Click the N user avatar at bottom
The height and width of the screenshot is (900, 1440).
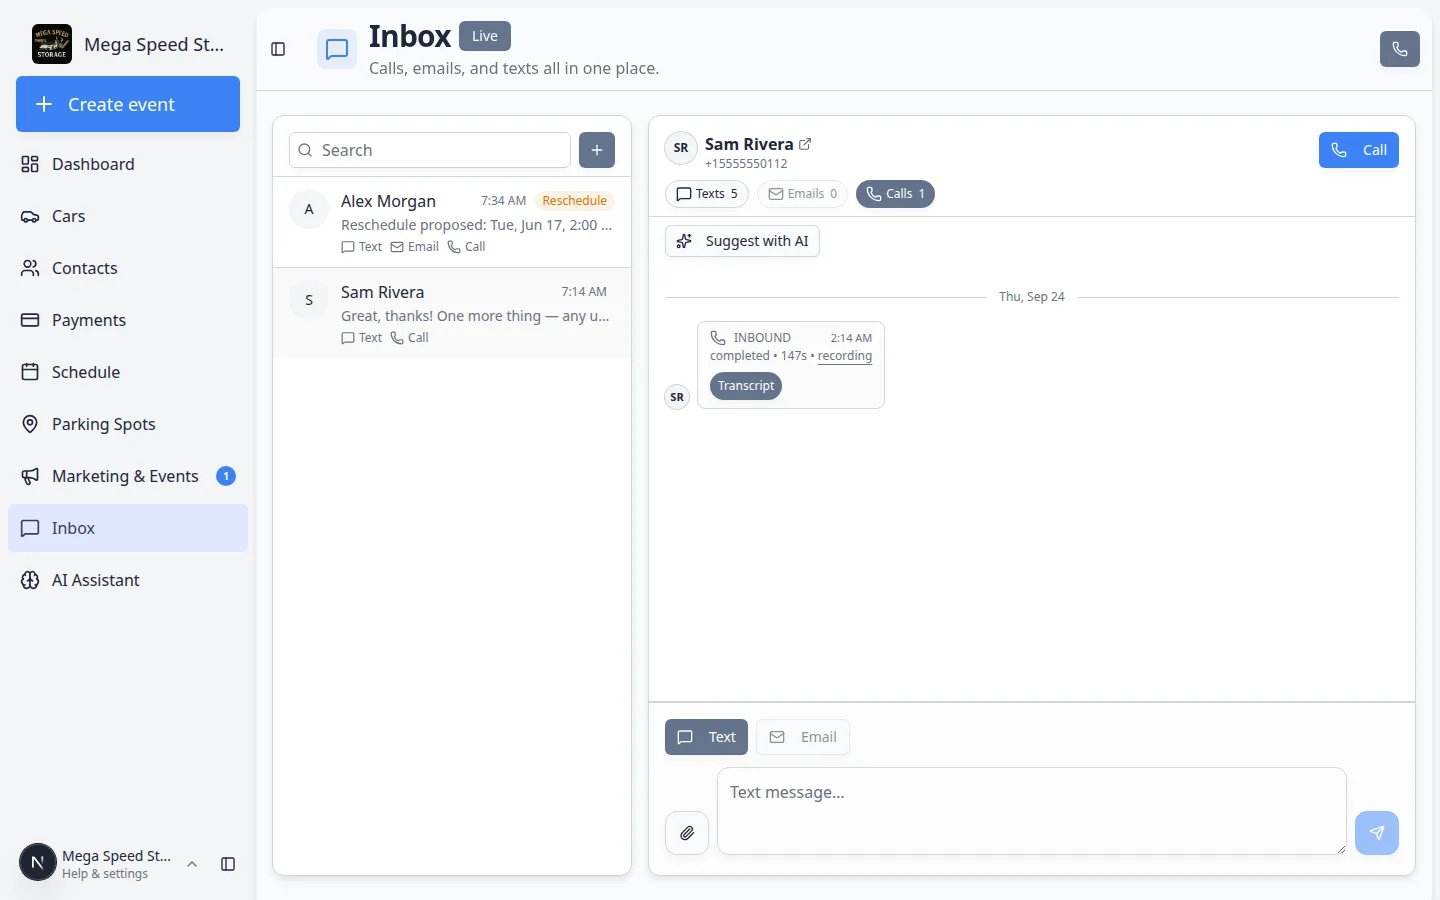point(38,862)
